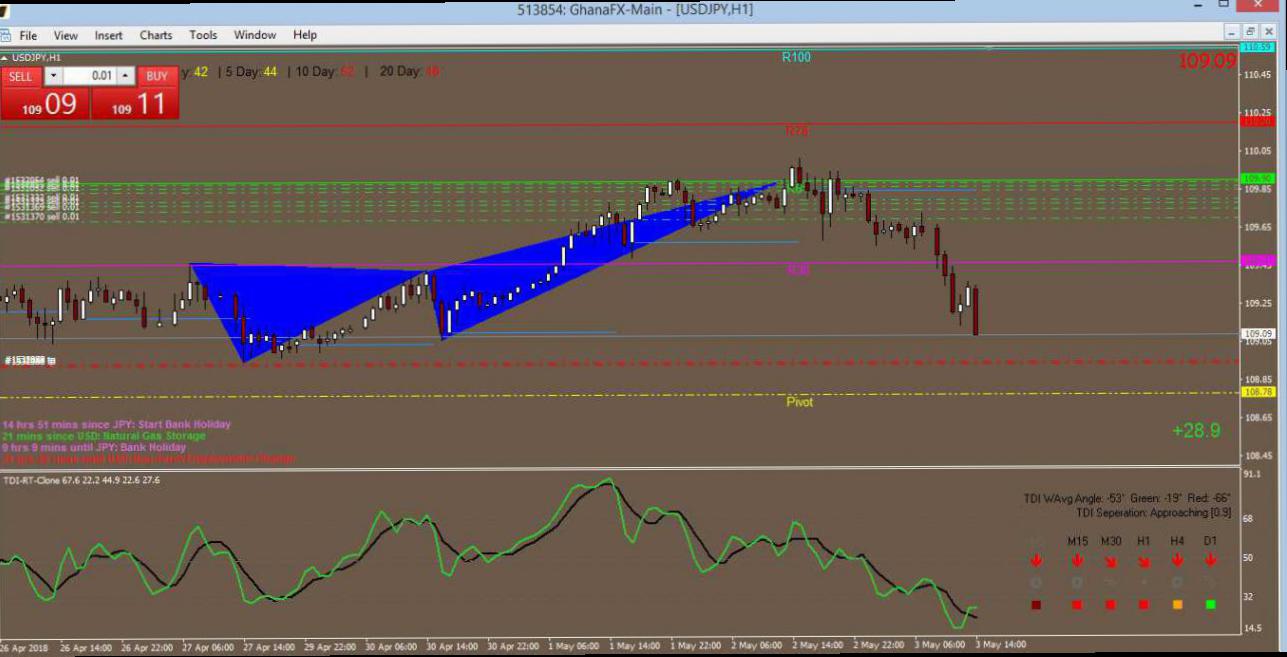Click the 0.01 lot volume field
The image size is (1287, 657).
point(90,76)
